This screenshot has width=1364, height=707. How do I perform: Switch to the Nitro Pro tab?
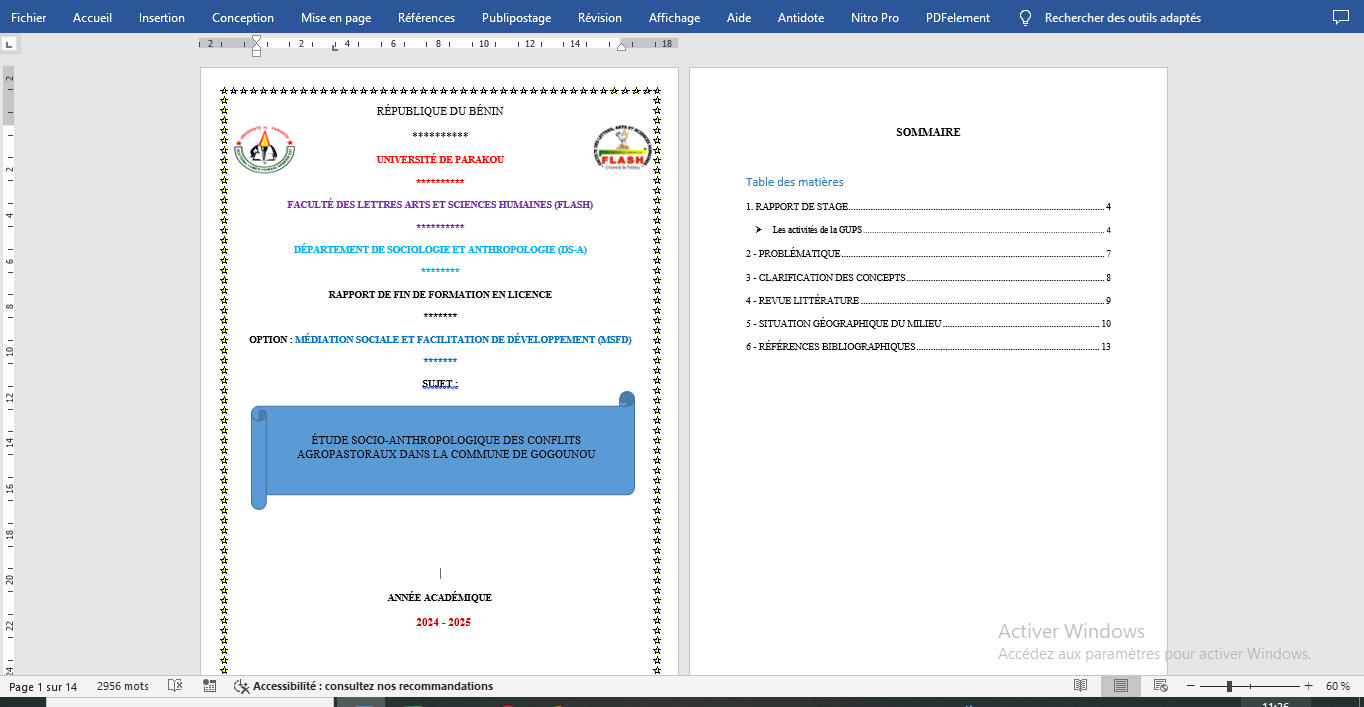pos(875,18)
